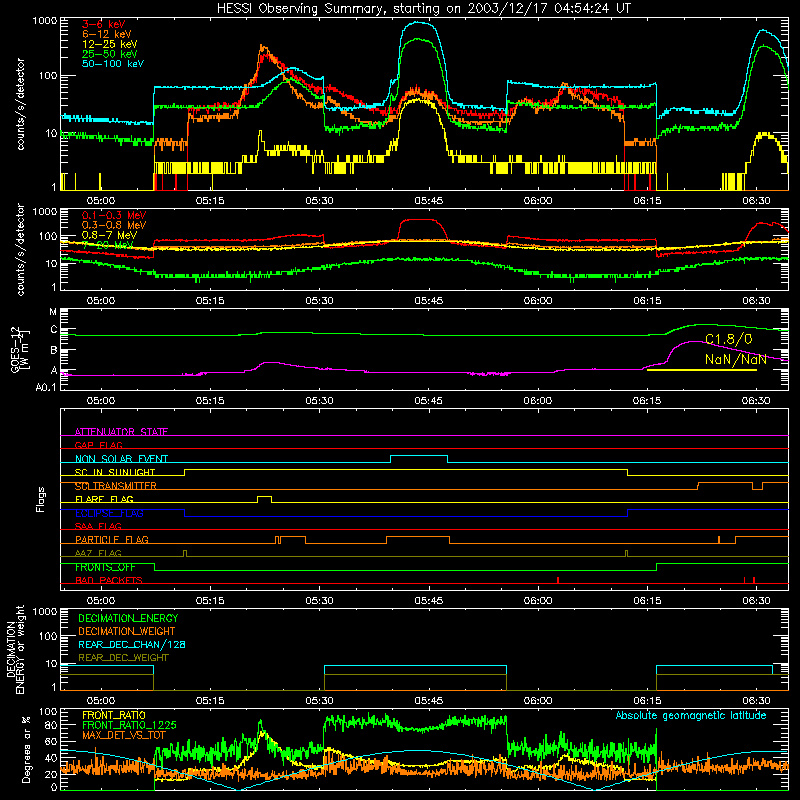Select the 'SC_TRANSMITTER' flag label
The image size is (800, 800).
click(x=116, y=486)
